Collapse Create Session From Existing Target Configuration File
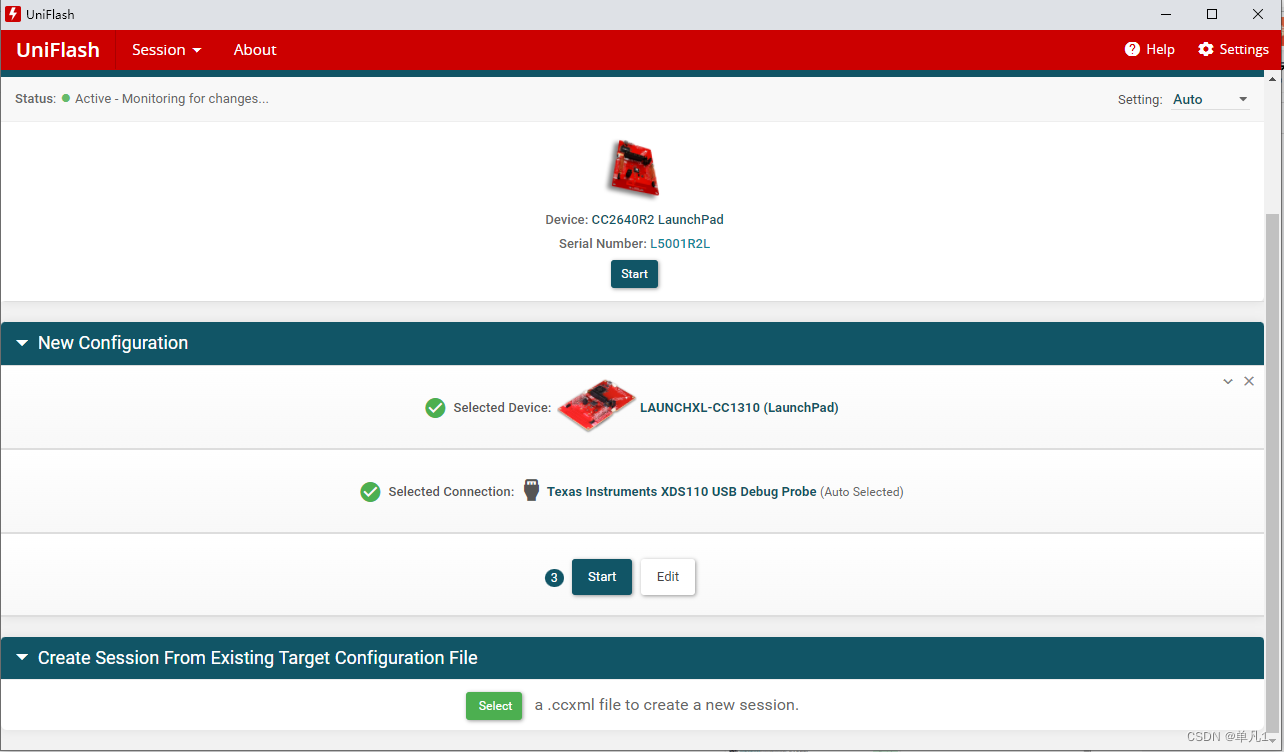This screenshot has width=1284, height=752. (x=22, y=658)
